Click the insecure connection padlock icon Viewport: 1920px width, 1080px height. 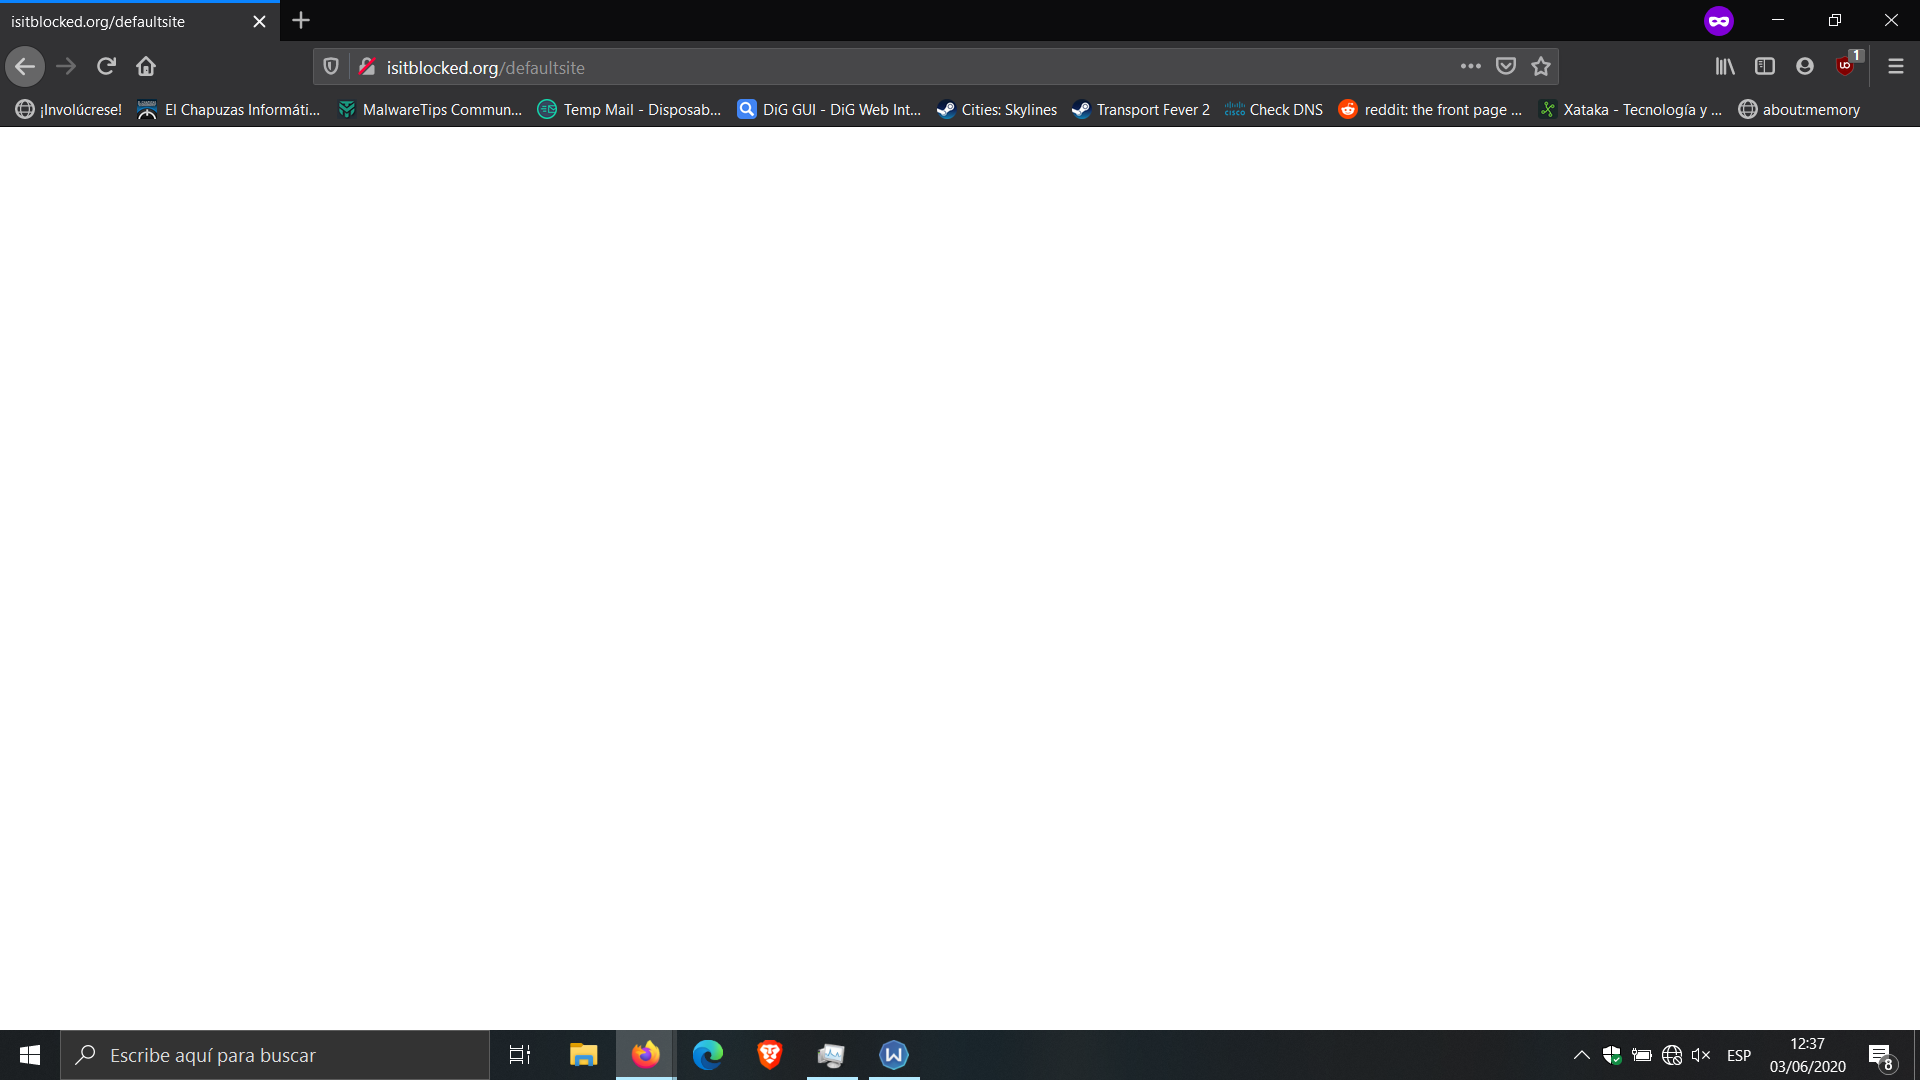[x=367, y=67]
